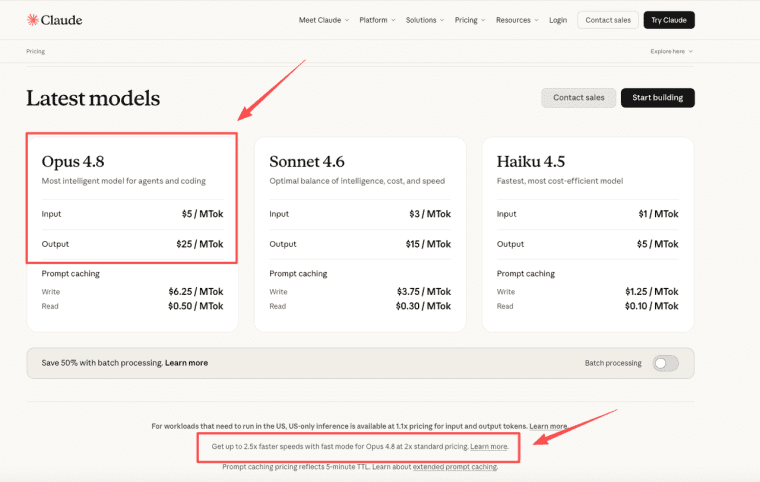Click Haiku 4.5 cache write price $1.25 / MTok
This screenshot has width=760, height=482.
(x=651, y=291)
